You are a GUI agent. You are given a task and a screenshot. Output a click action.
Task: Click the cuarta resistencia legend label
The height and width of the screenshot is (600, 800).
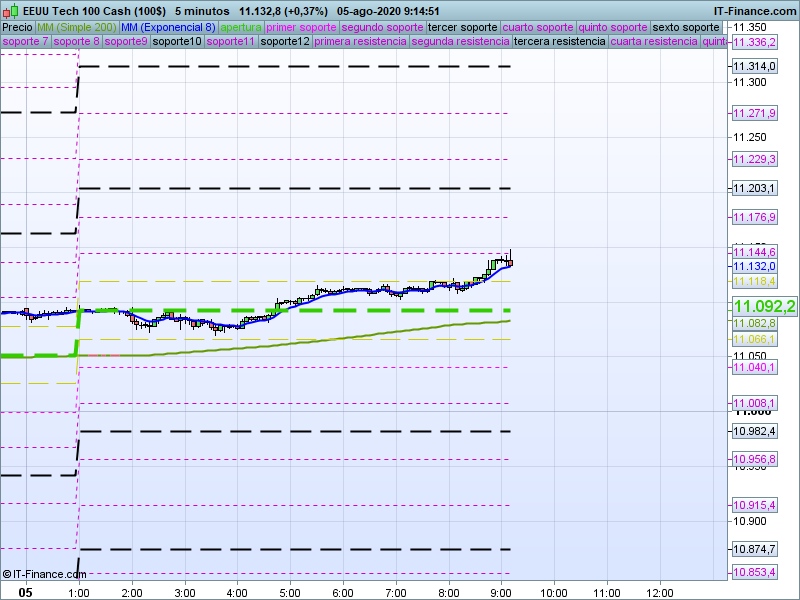654,42
